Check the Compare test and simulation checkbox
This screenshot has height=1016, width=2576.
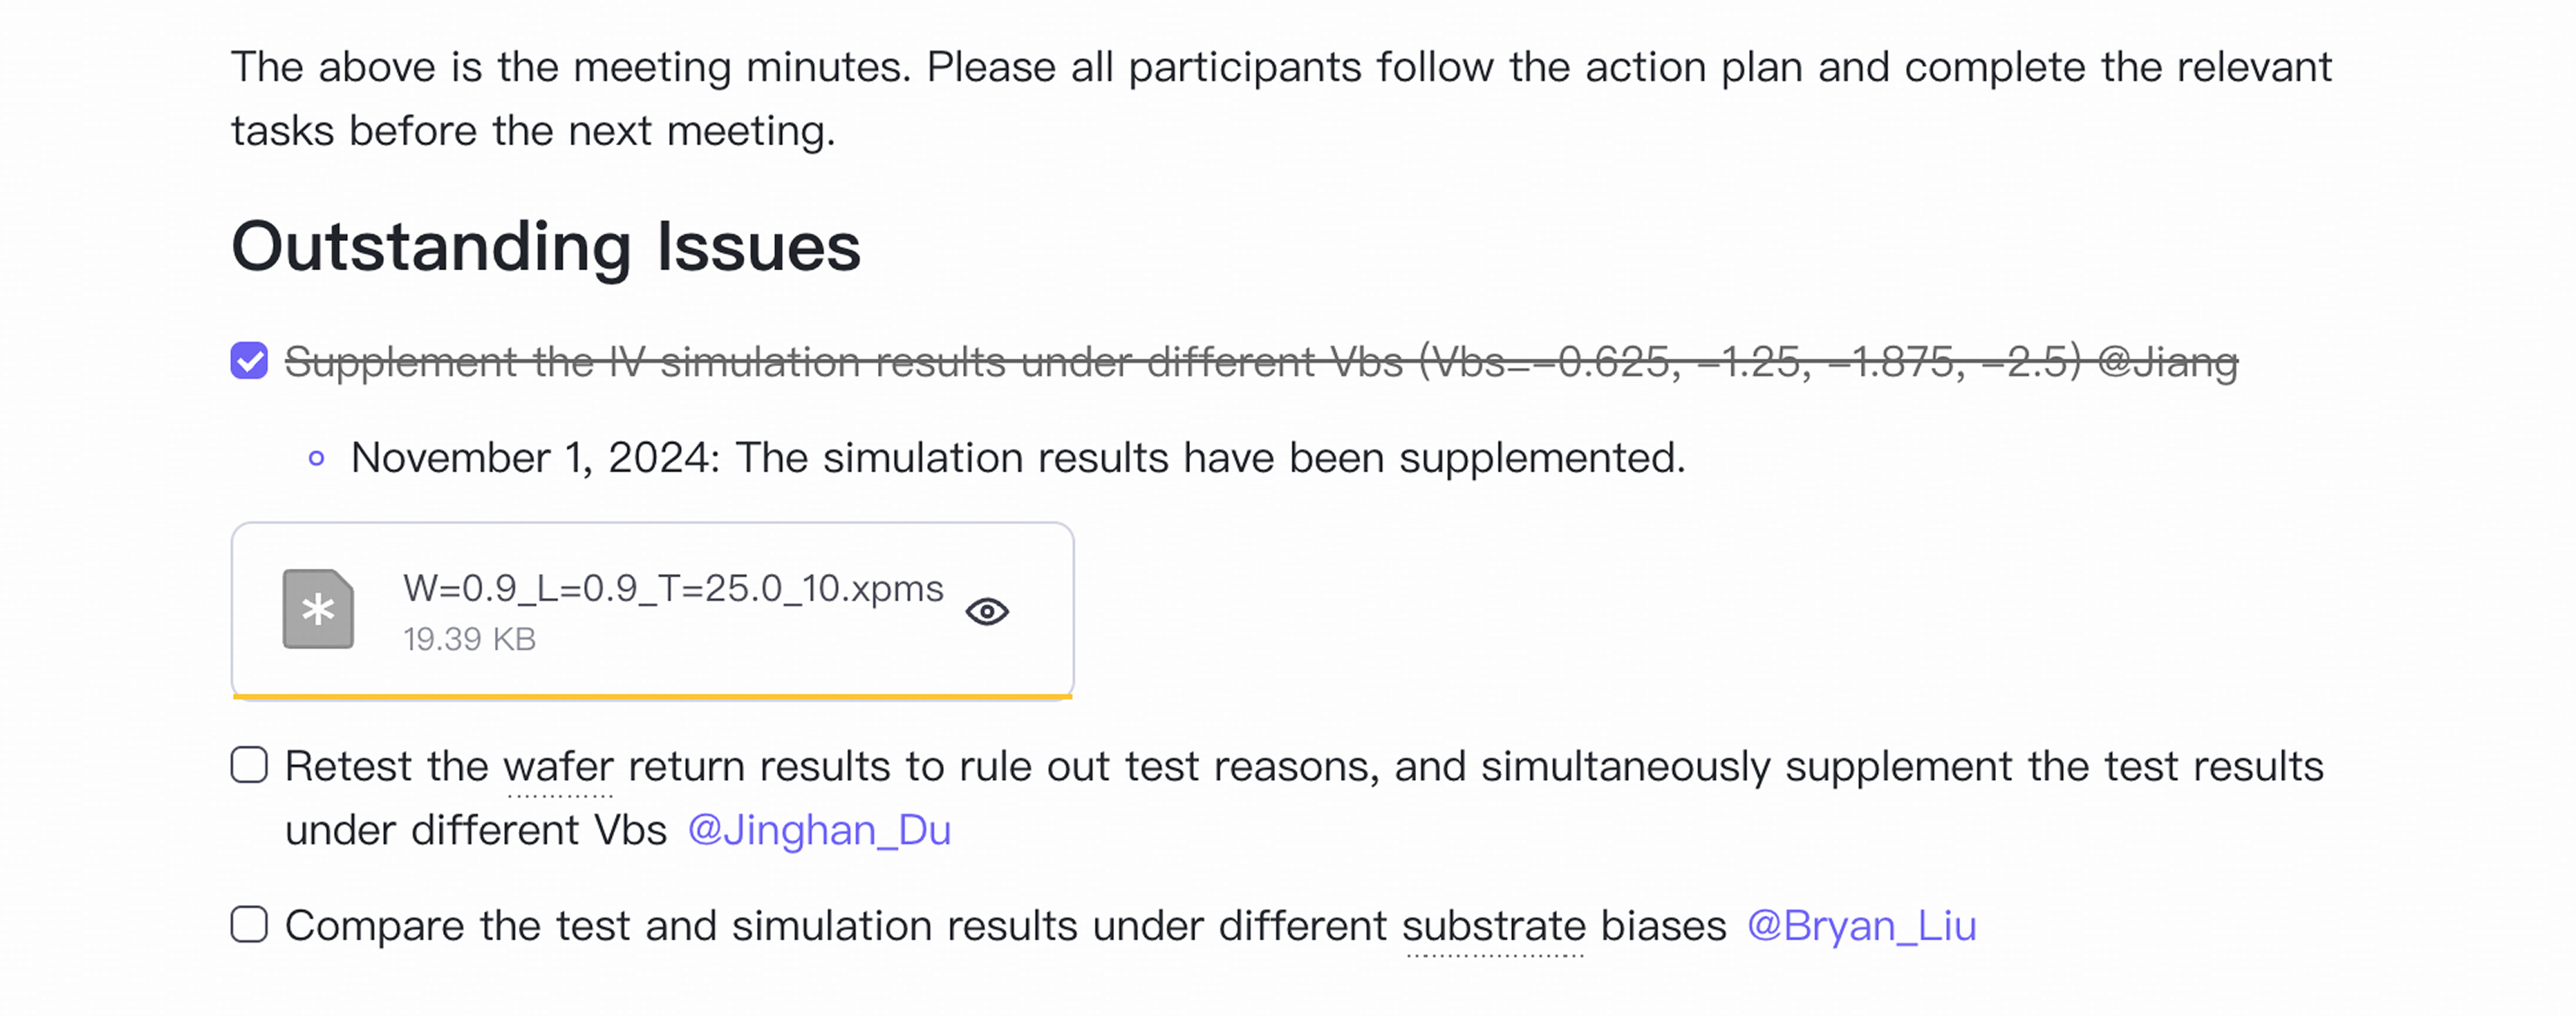(x=249, y=924)
